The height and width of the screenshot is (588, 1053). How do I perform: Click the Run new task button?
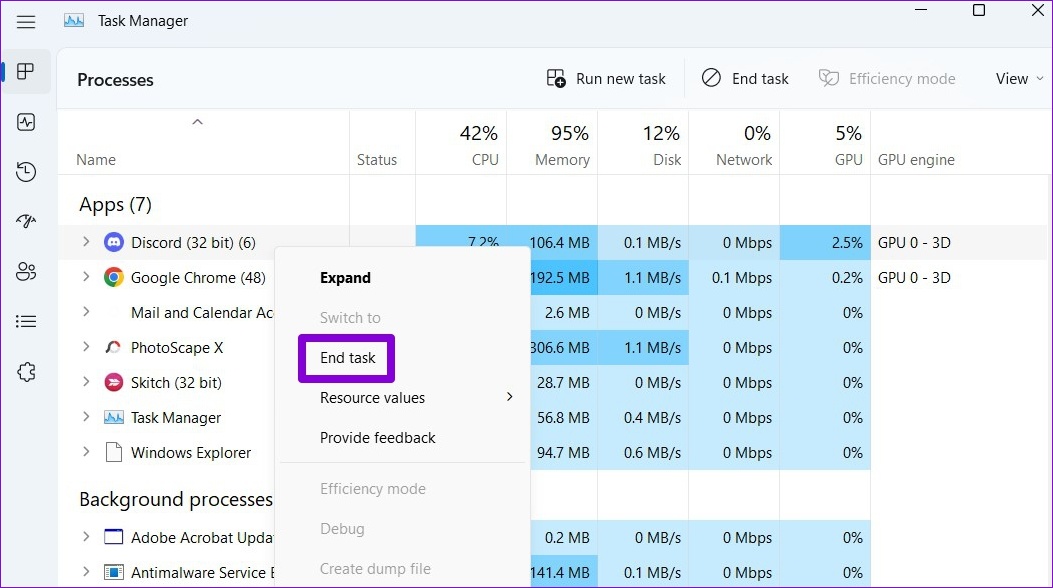pos(605,78)
